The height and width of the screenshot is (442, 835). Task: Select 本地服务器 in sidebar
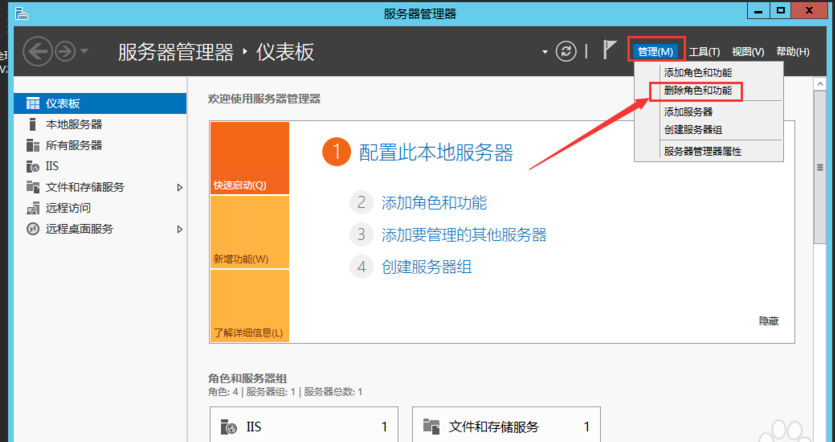point(100,124)
